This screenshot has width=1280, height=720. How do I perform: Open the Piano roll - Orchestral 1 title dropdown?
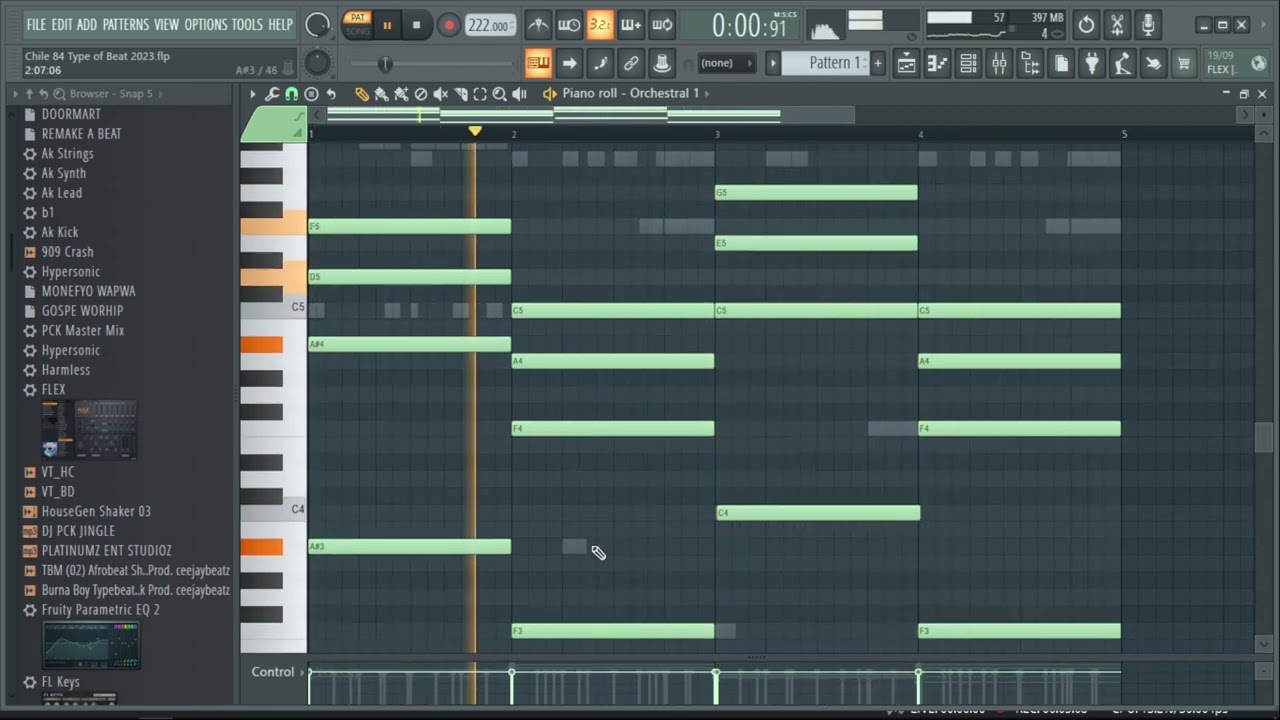(x=631, y=93)
